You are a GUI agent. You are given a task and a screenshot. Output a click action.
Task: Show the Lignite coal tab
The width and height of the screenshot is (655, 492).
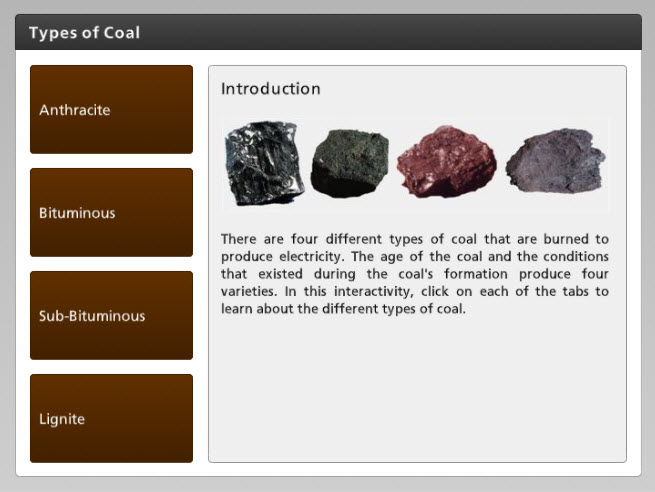[111, 419]
